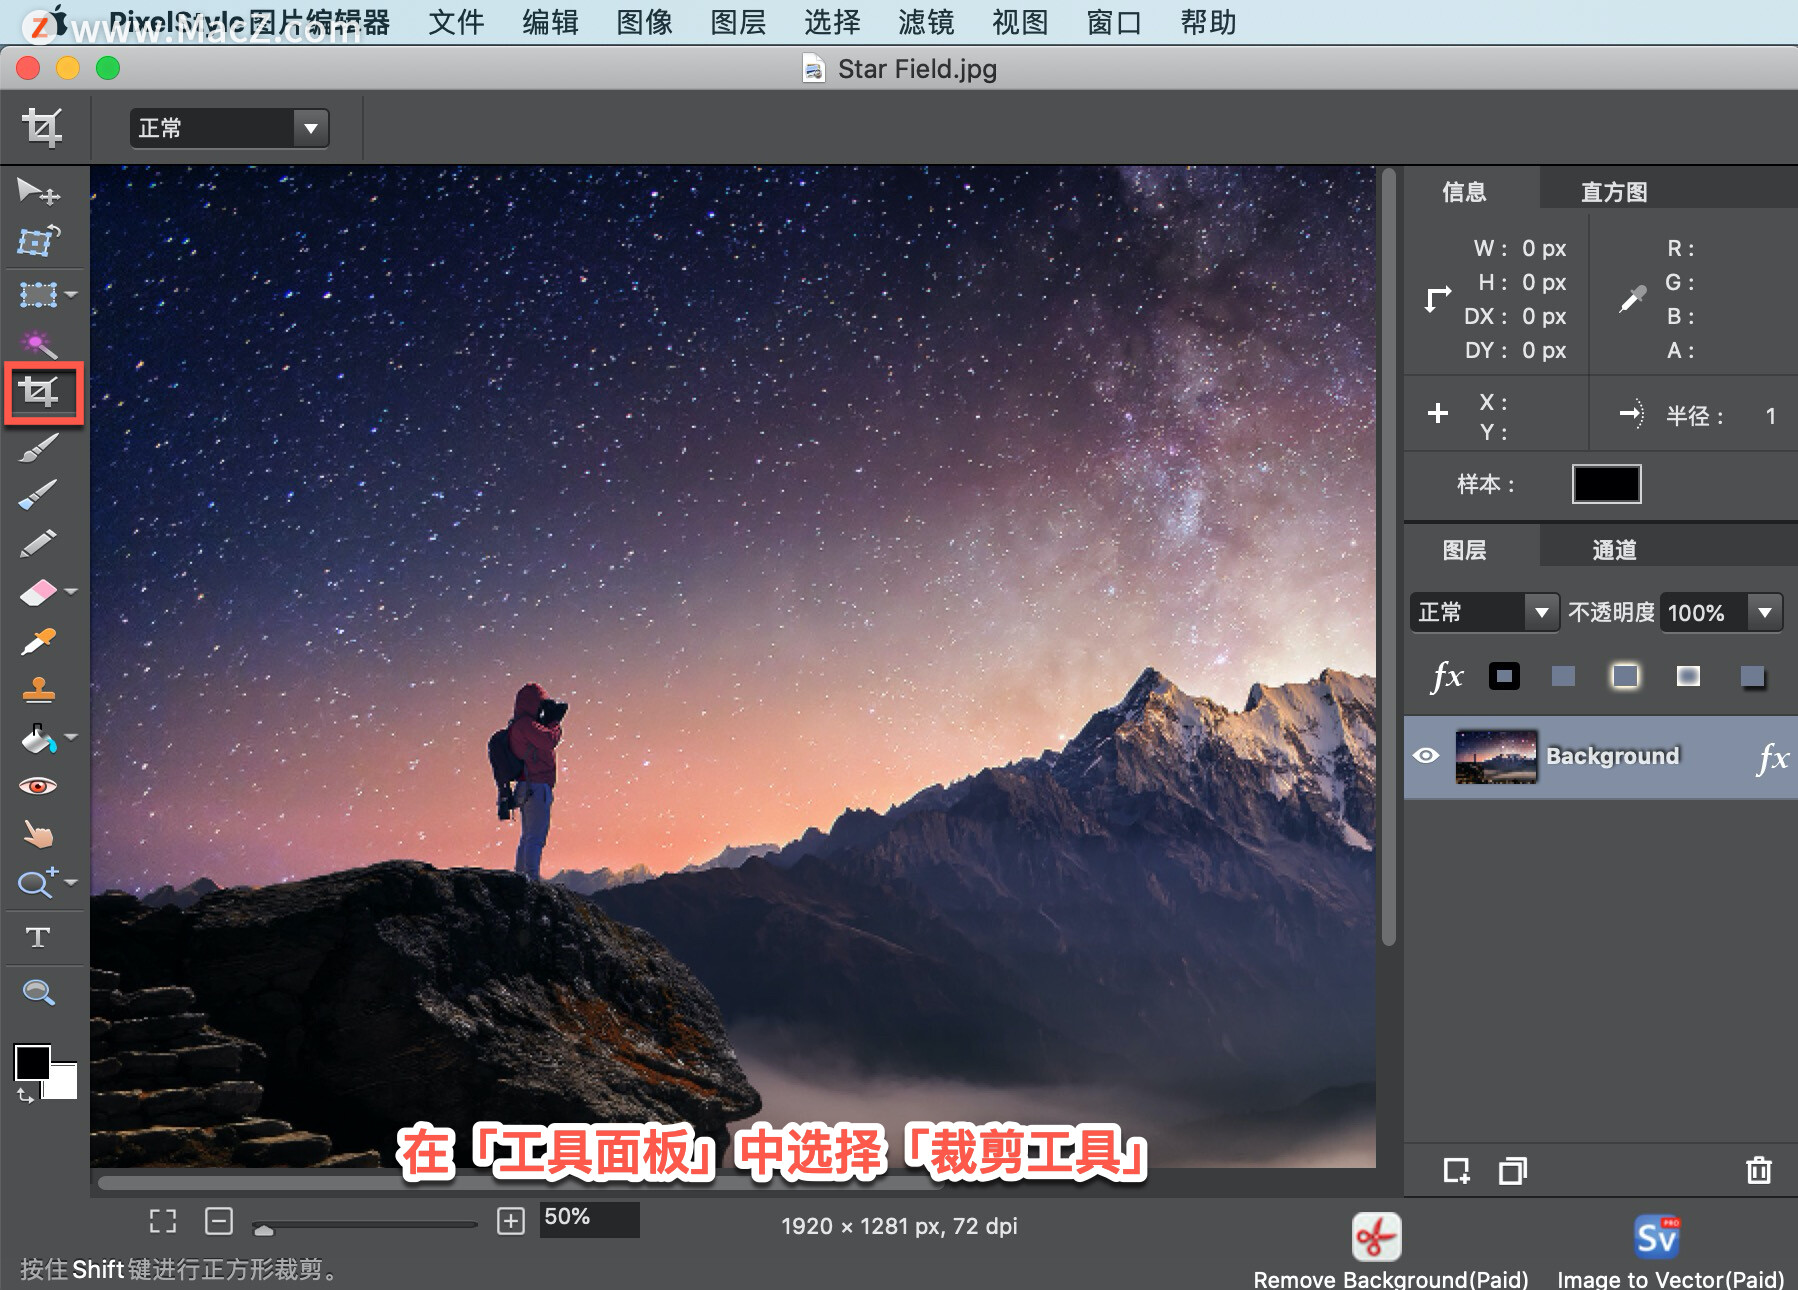Screen dimensions: 1798x1290
Task: Click the foreground color swatch at toolbar bottom
Action: [31, 1064]
